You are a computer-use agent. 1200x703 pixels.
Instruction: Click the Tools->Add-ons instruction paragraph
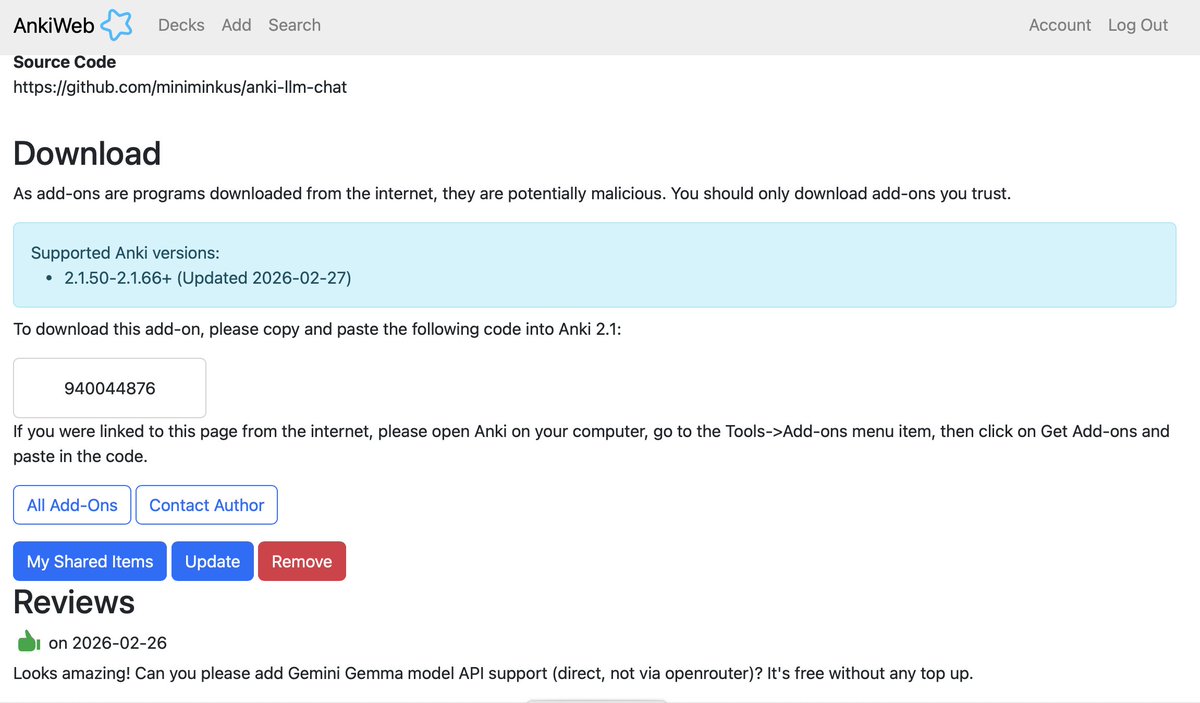[591, 444]
